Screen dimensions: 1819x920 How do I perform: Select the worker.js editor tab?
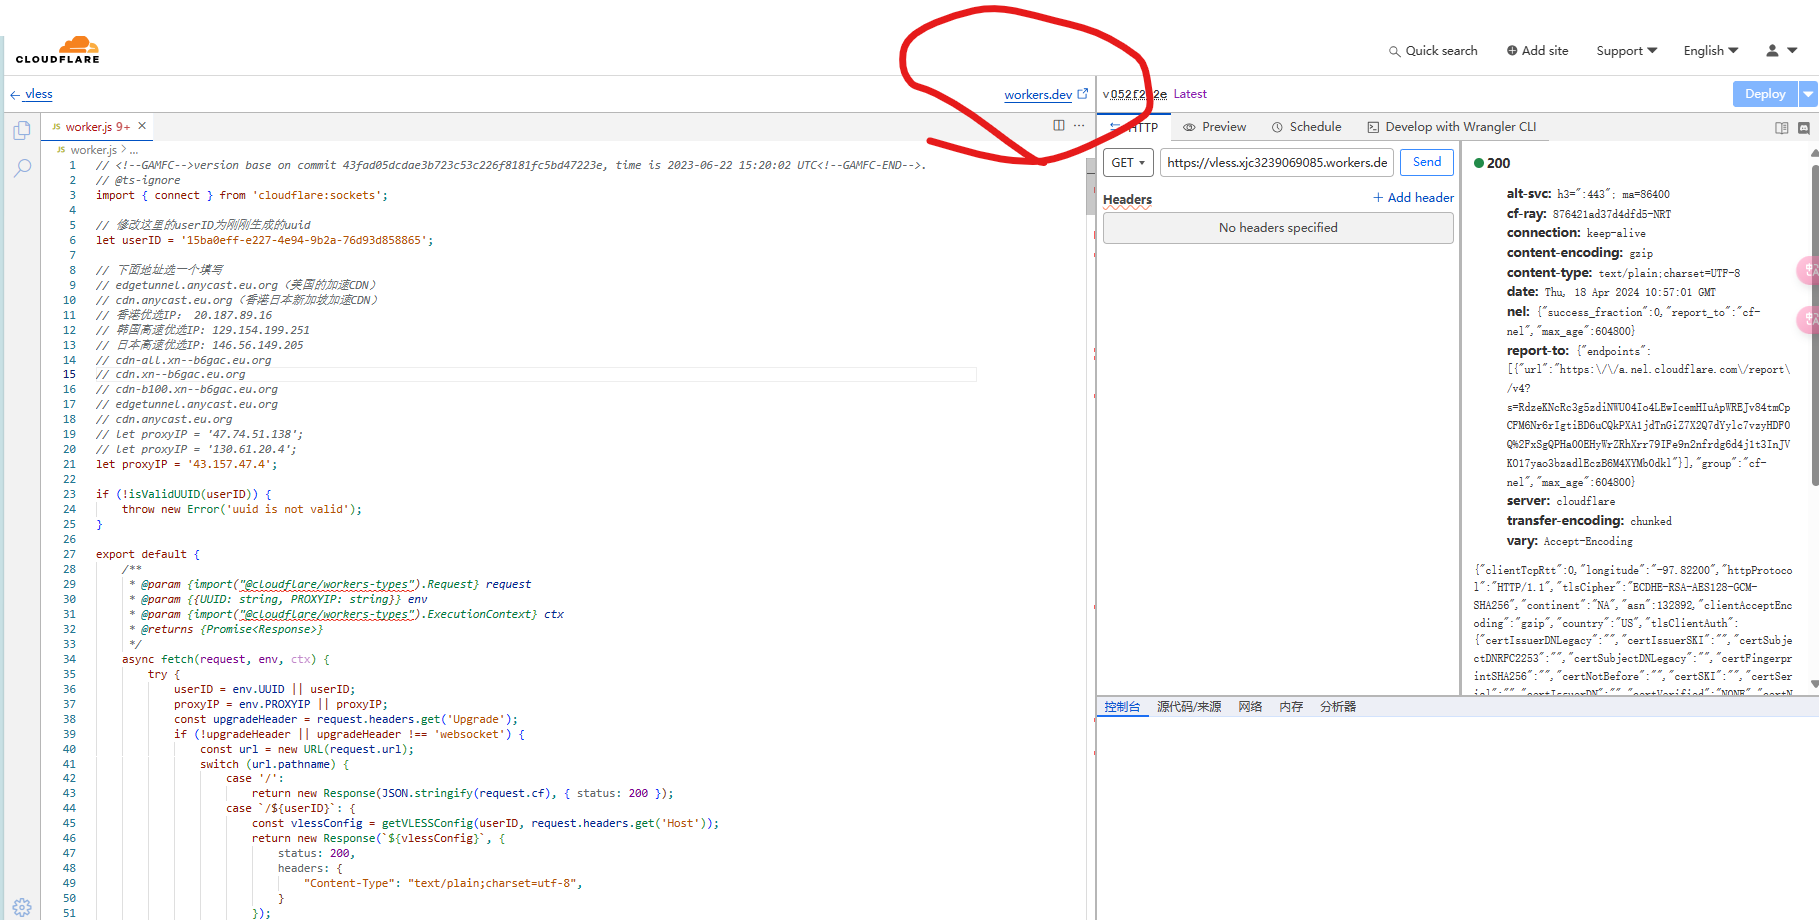pyautogui.click(x=95, y=127)
